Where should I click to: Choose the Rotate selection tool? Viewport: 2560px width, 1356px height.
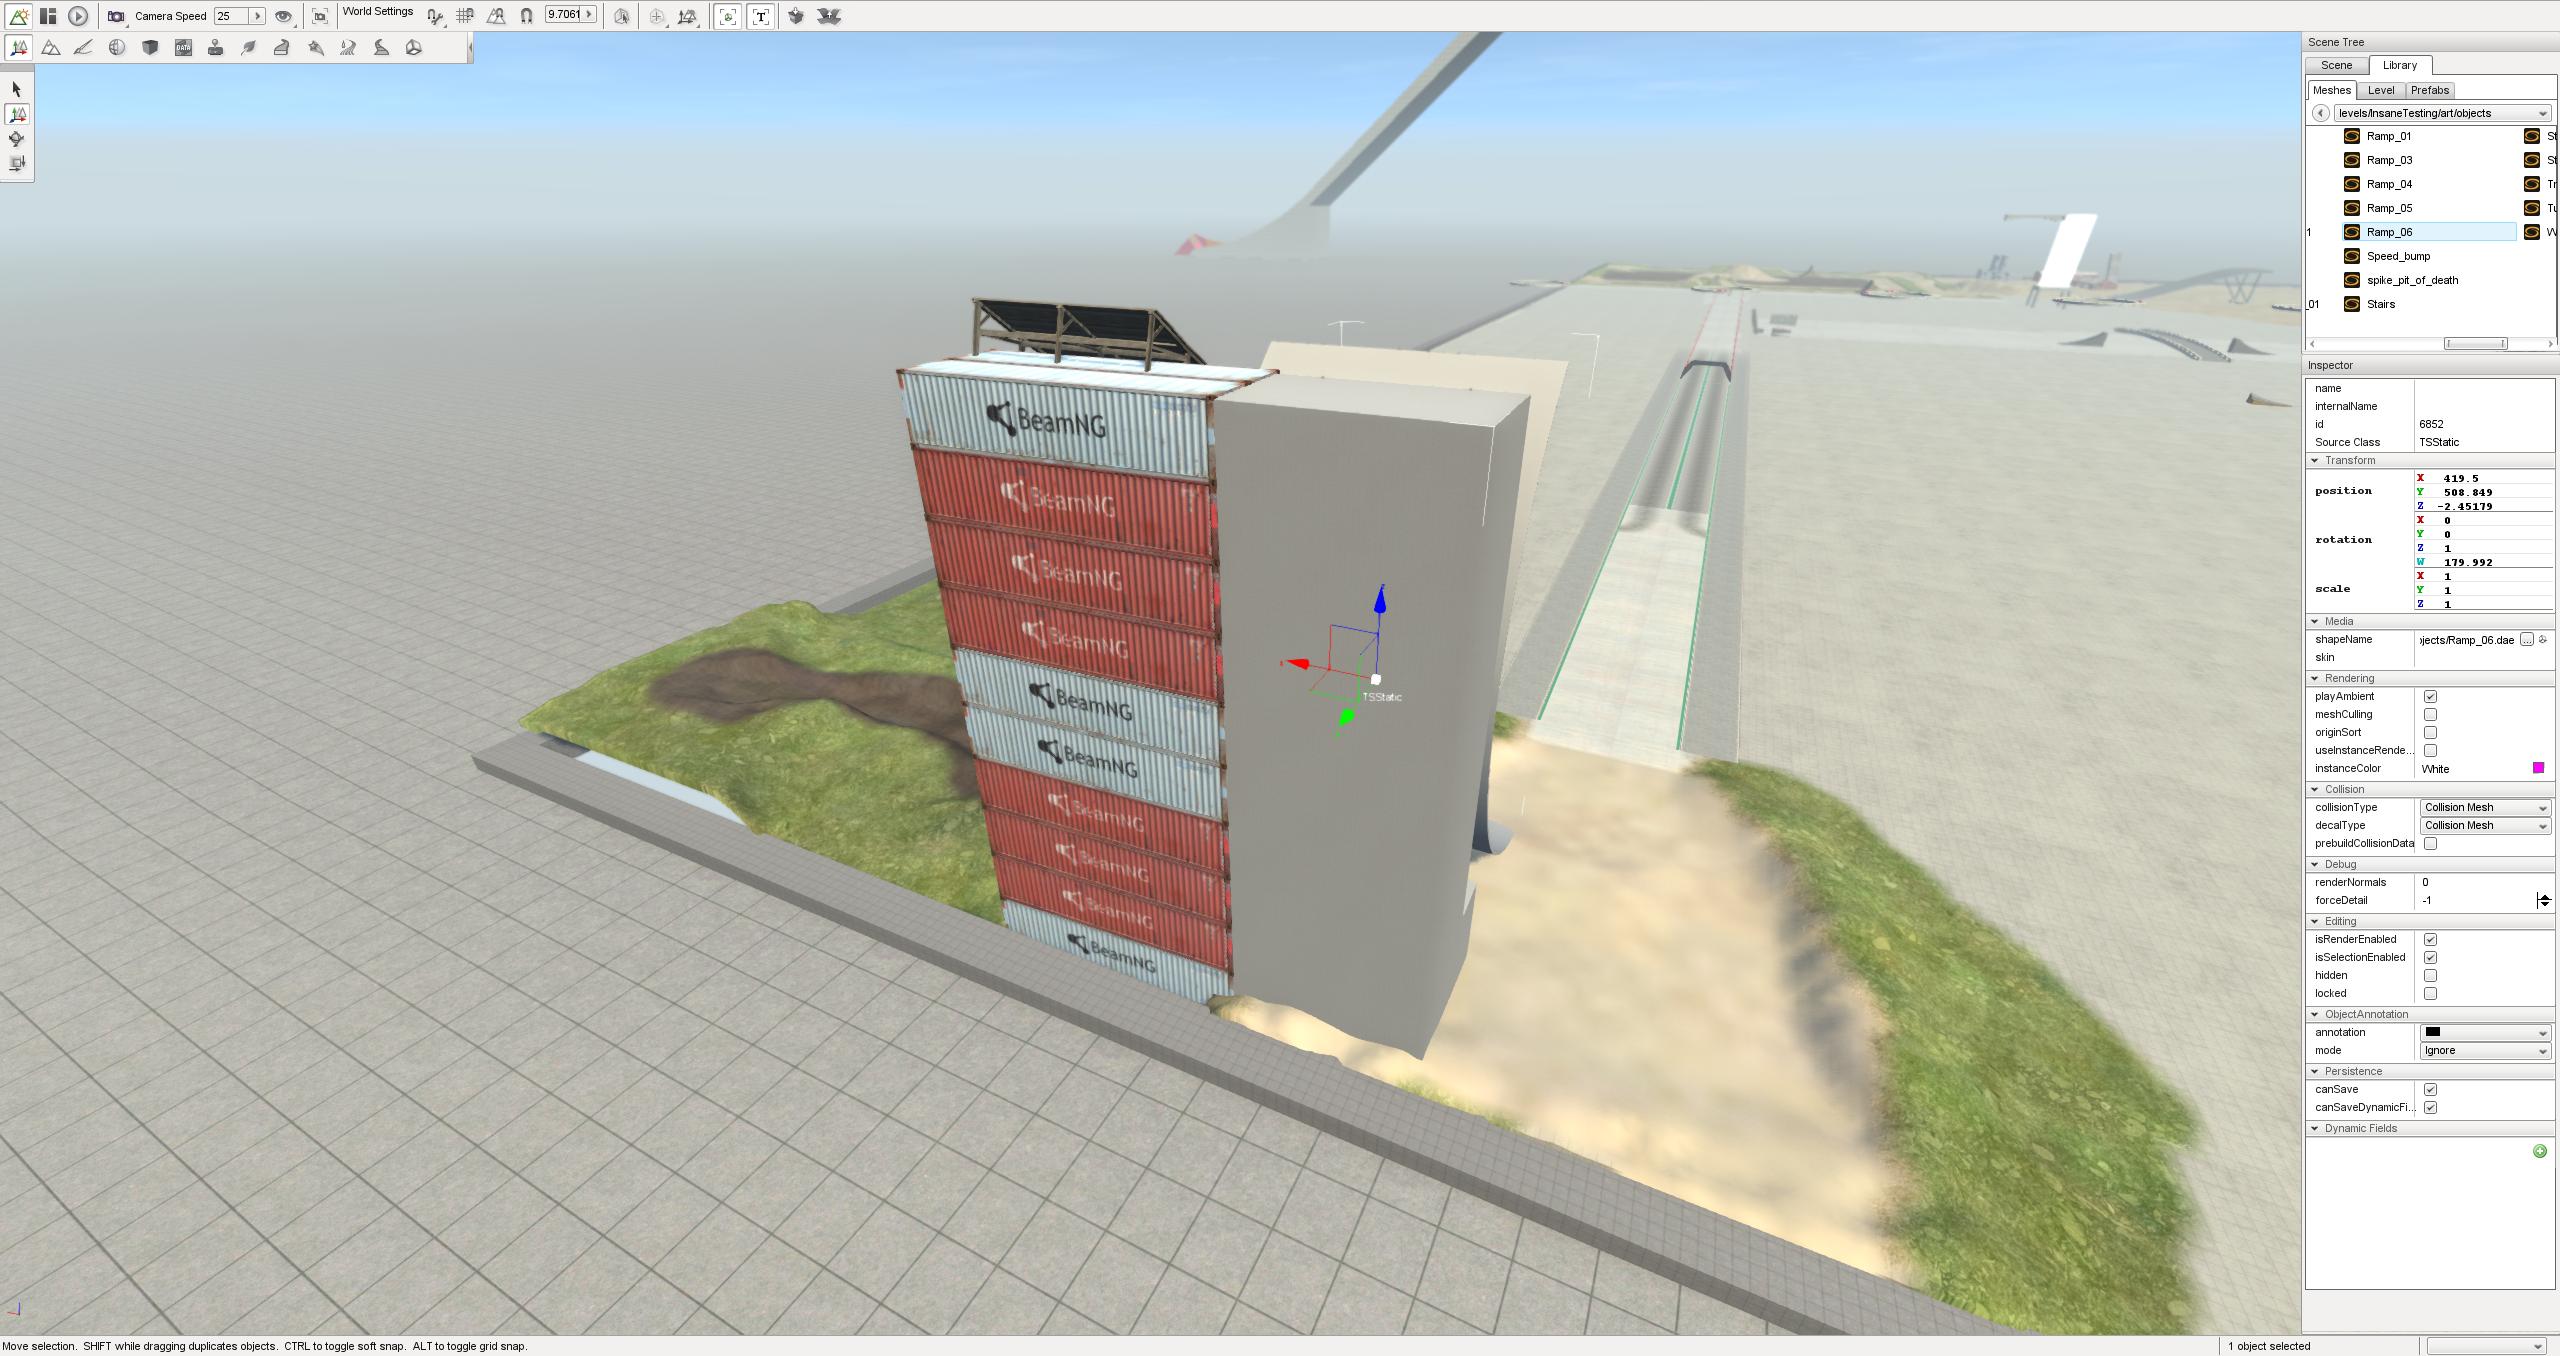(x=16, y=139)
